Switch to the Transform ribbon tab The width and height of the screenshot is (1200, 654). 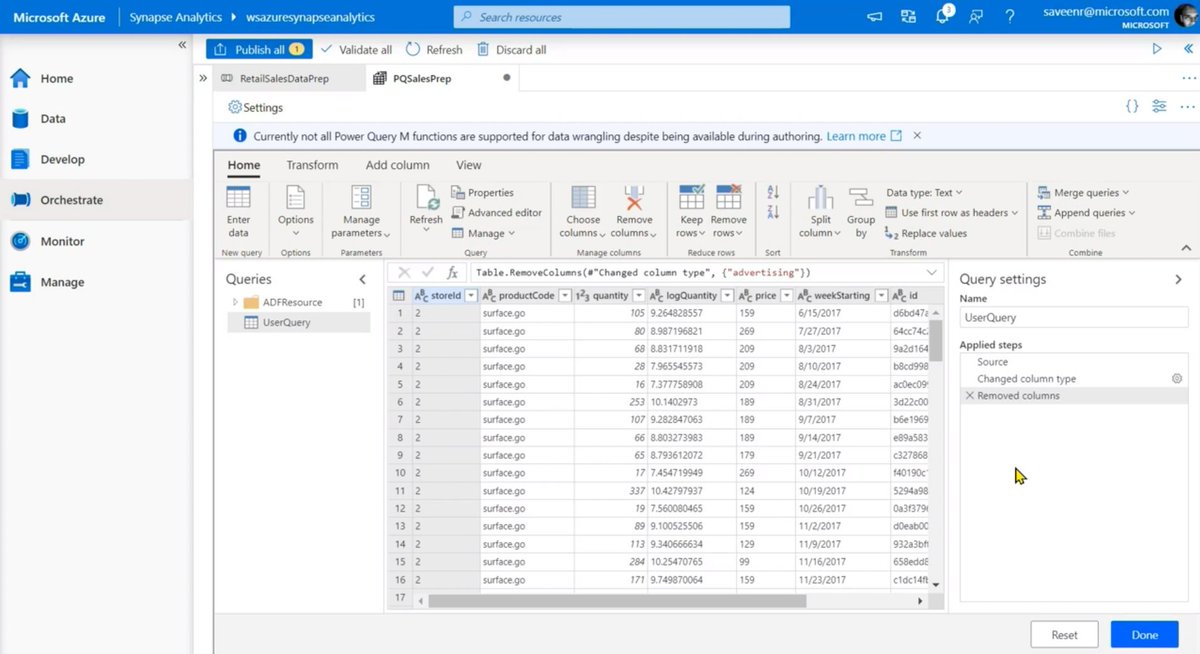tap(312, 165)
